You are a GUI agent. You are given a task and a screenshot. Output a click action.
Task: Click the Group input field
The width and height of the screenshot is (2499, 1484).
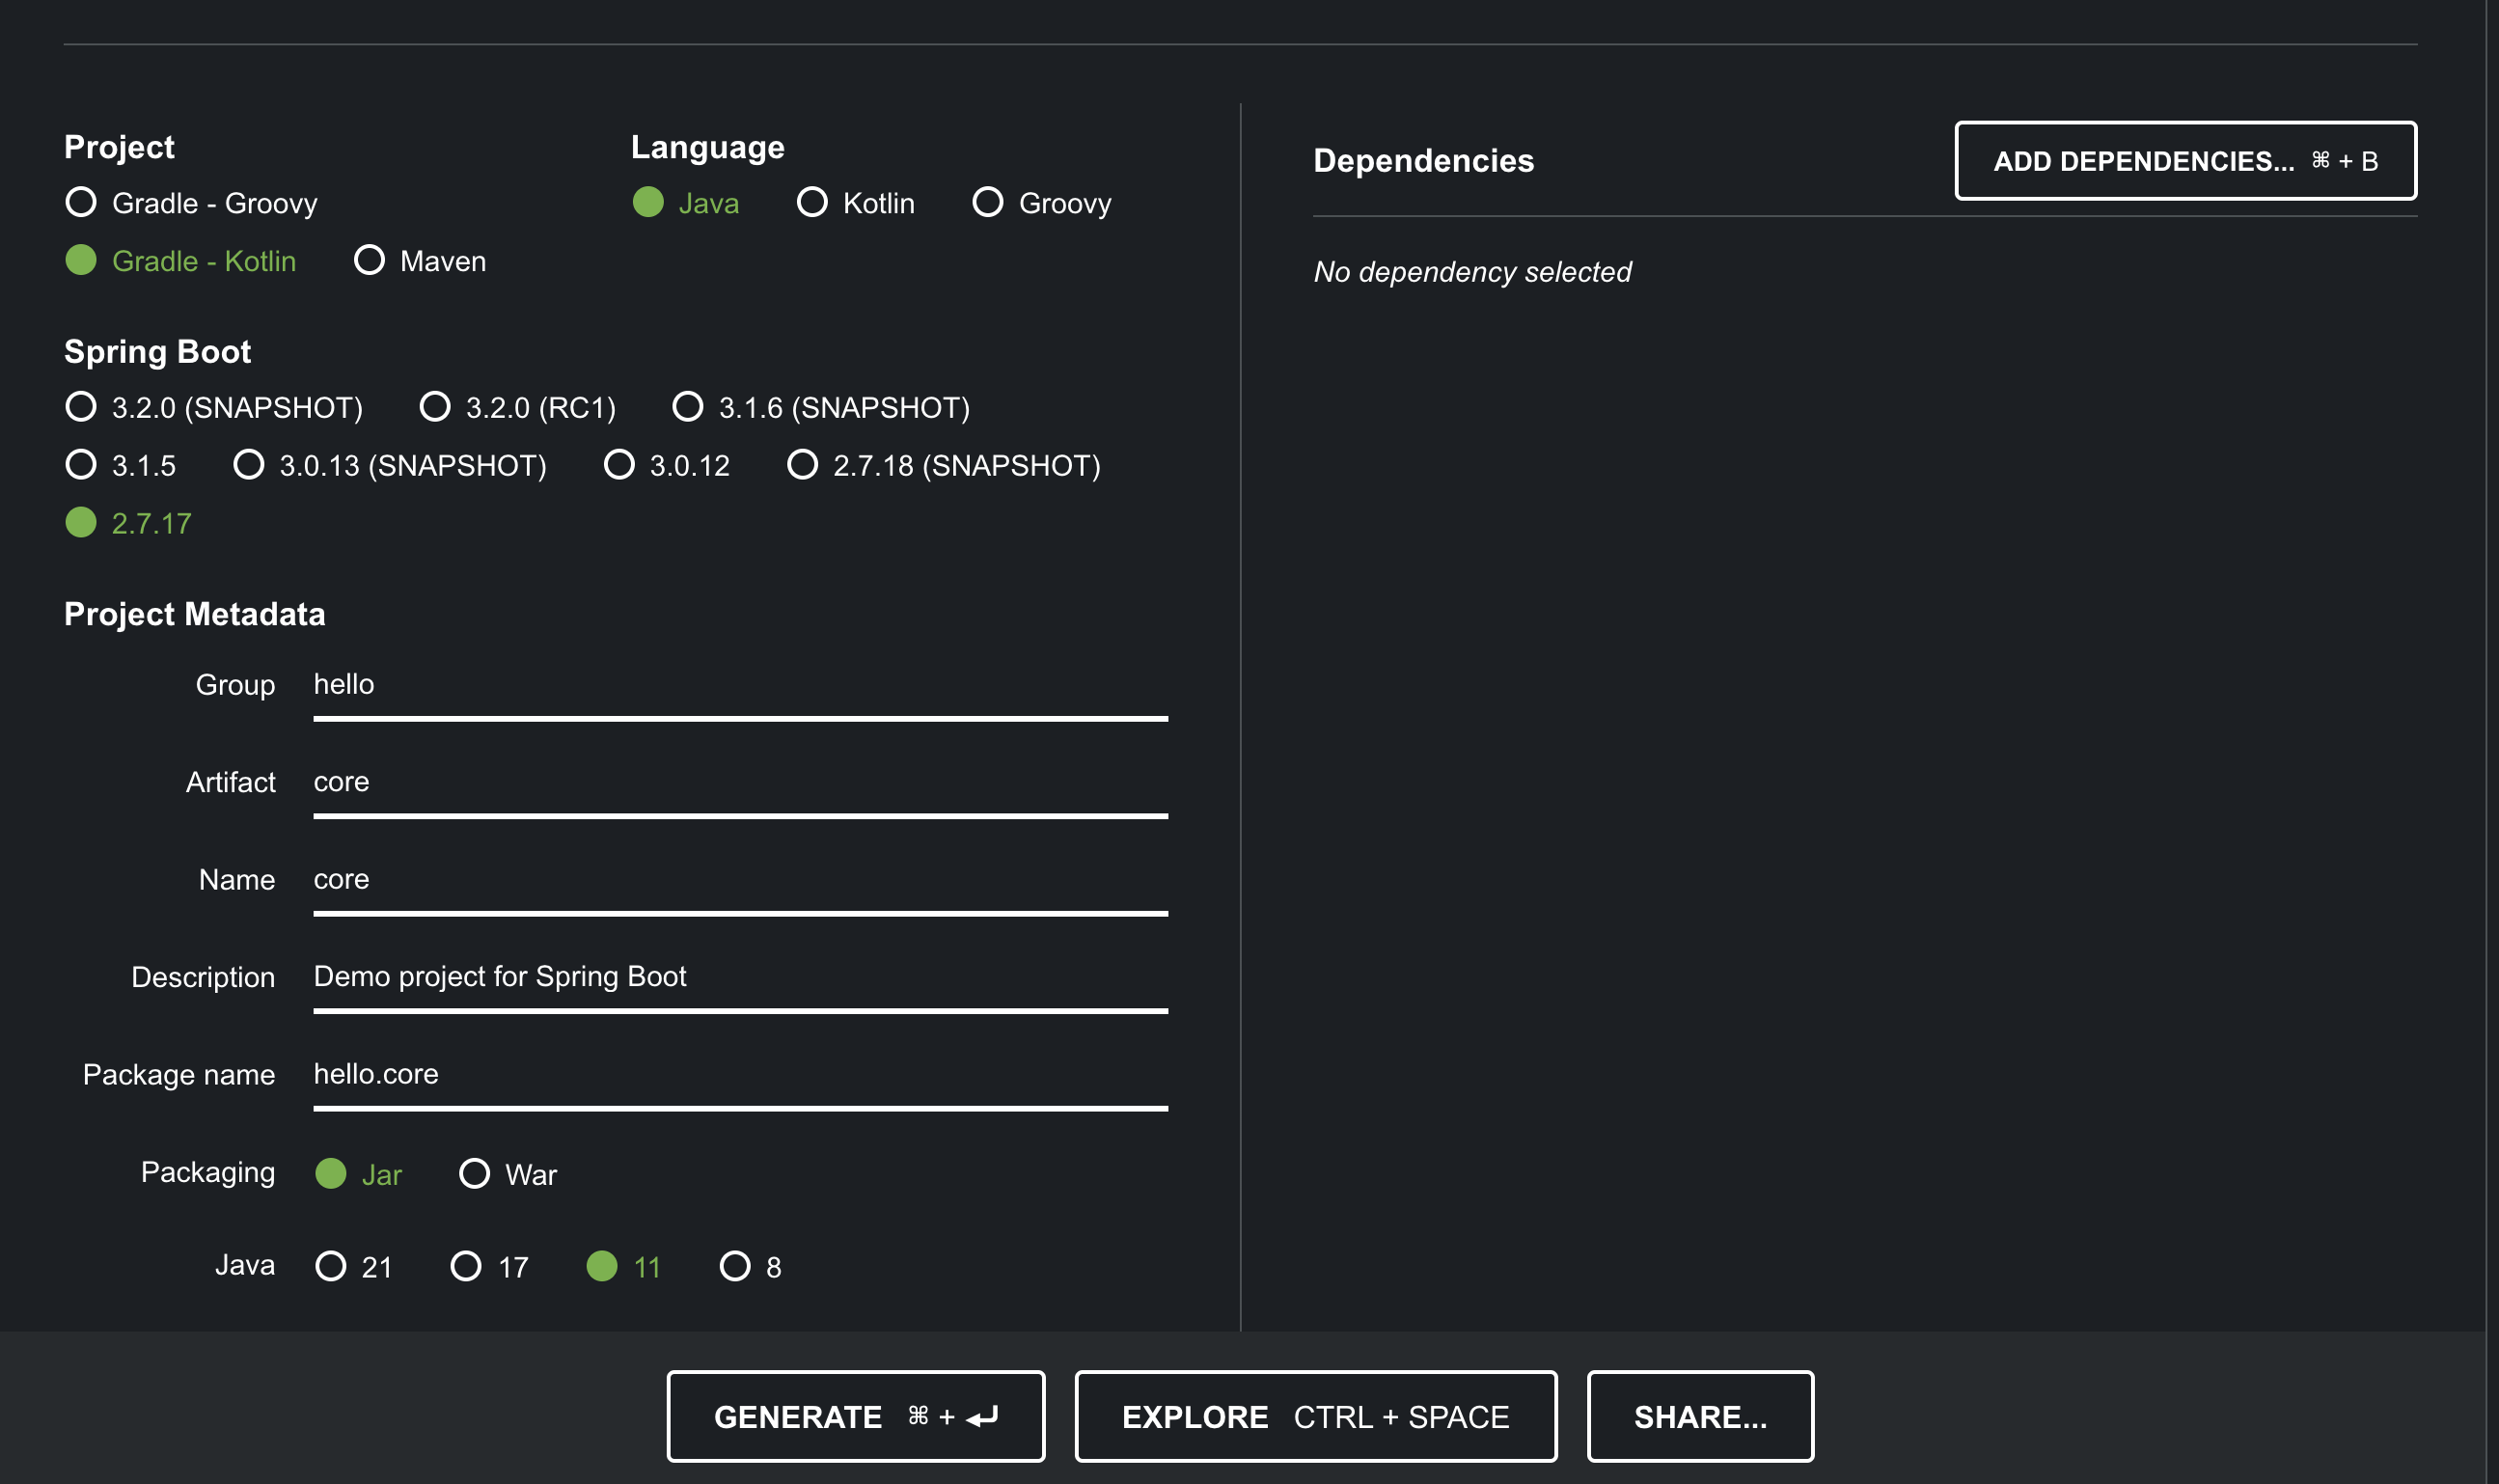(x=740, y=685)
